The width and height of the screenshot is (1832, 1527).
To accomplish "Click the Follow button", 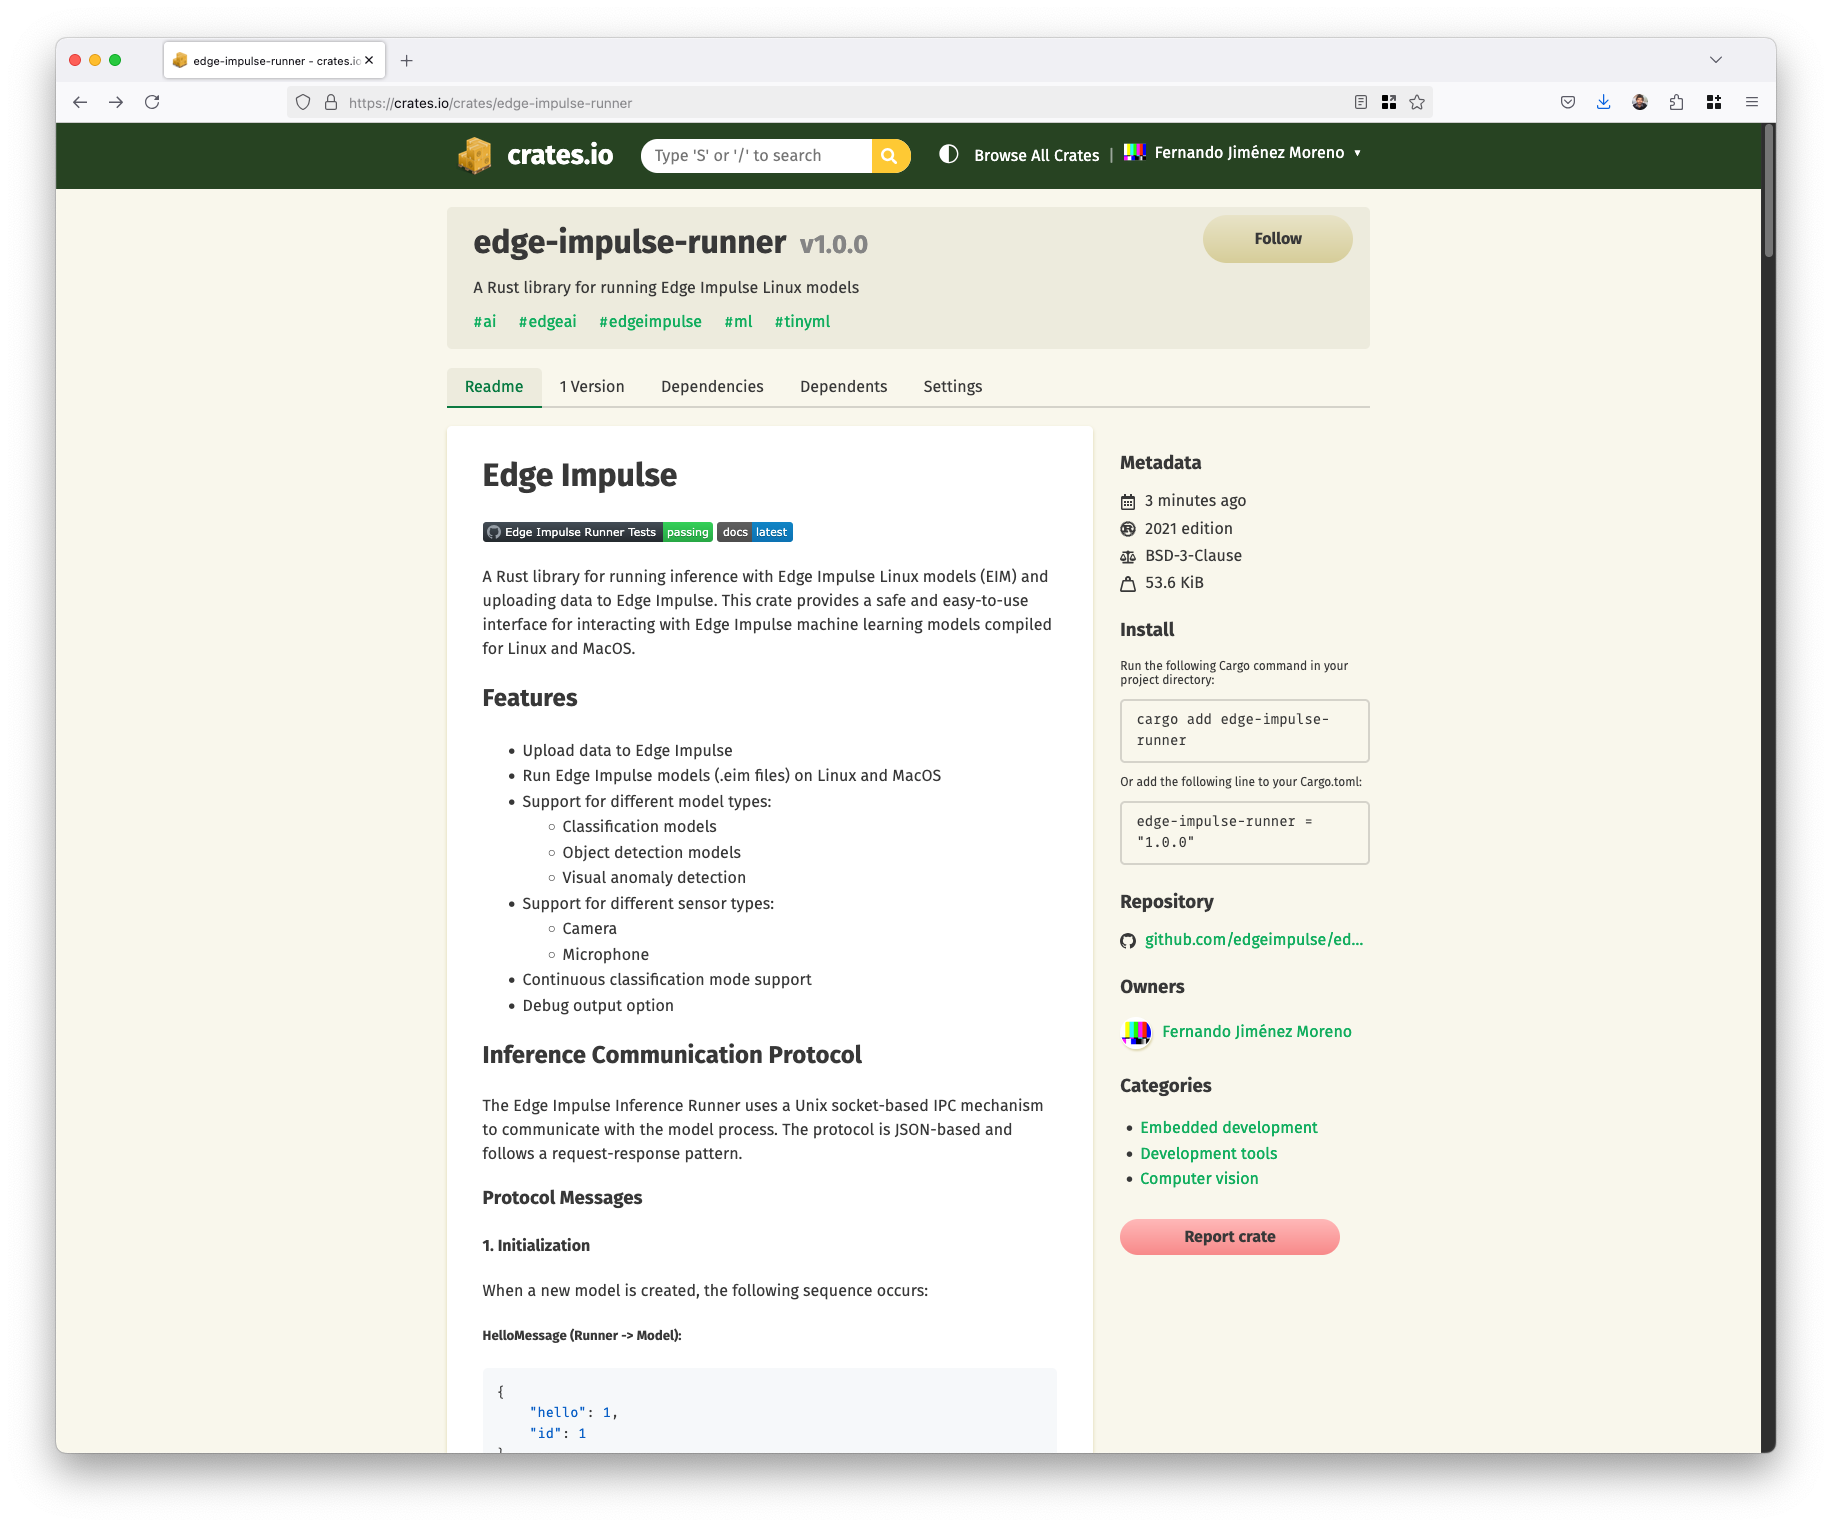I will point(1278,239).
